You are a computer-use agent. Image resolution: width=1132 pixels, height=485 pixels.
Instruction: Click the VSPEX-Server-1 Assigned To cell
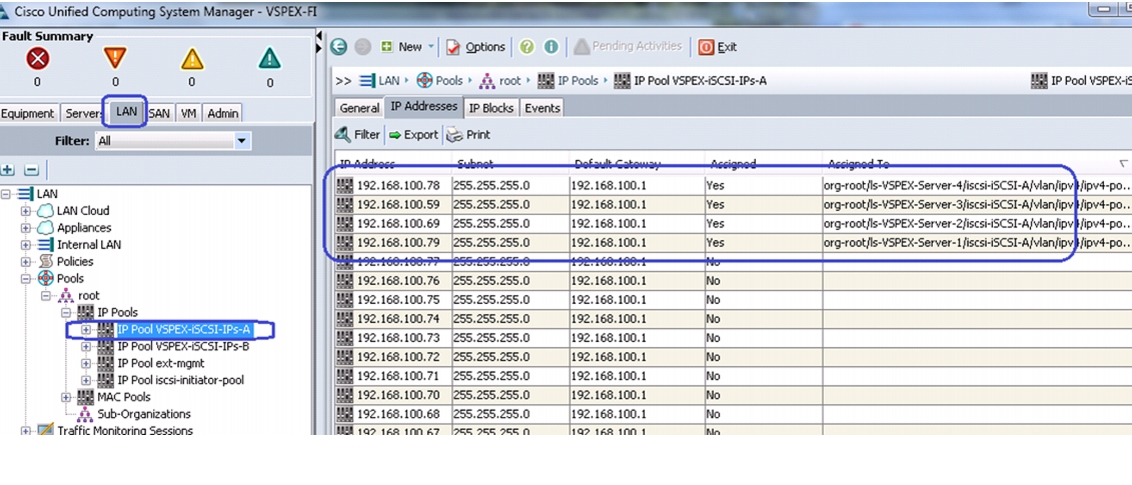tap(977, 242)
